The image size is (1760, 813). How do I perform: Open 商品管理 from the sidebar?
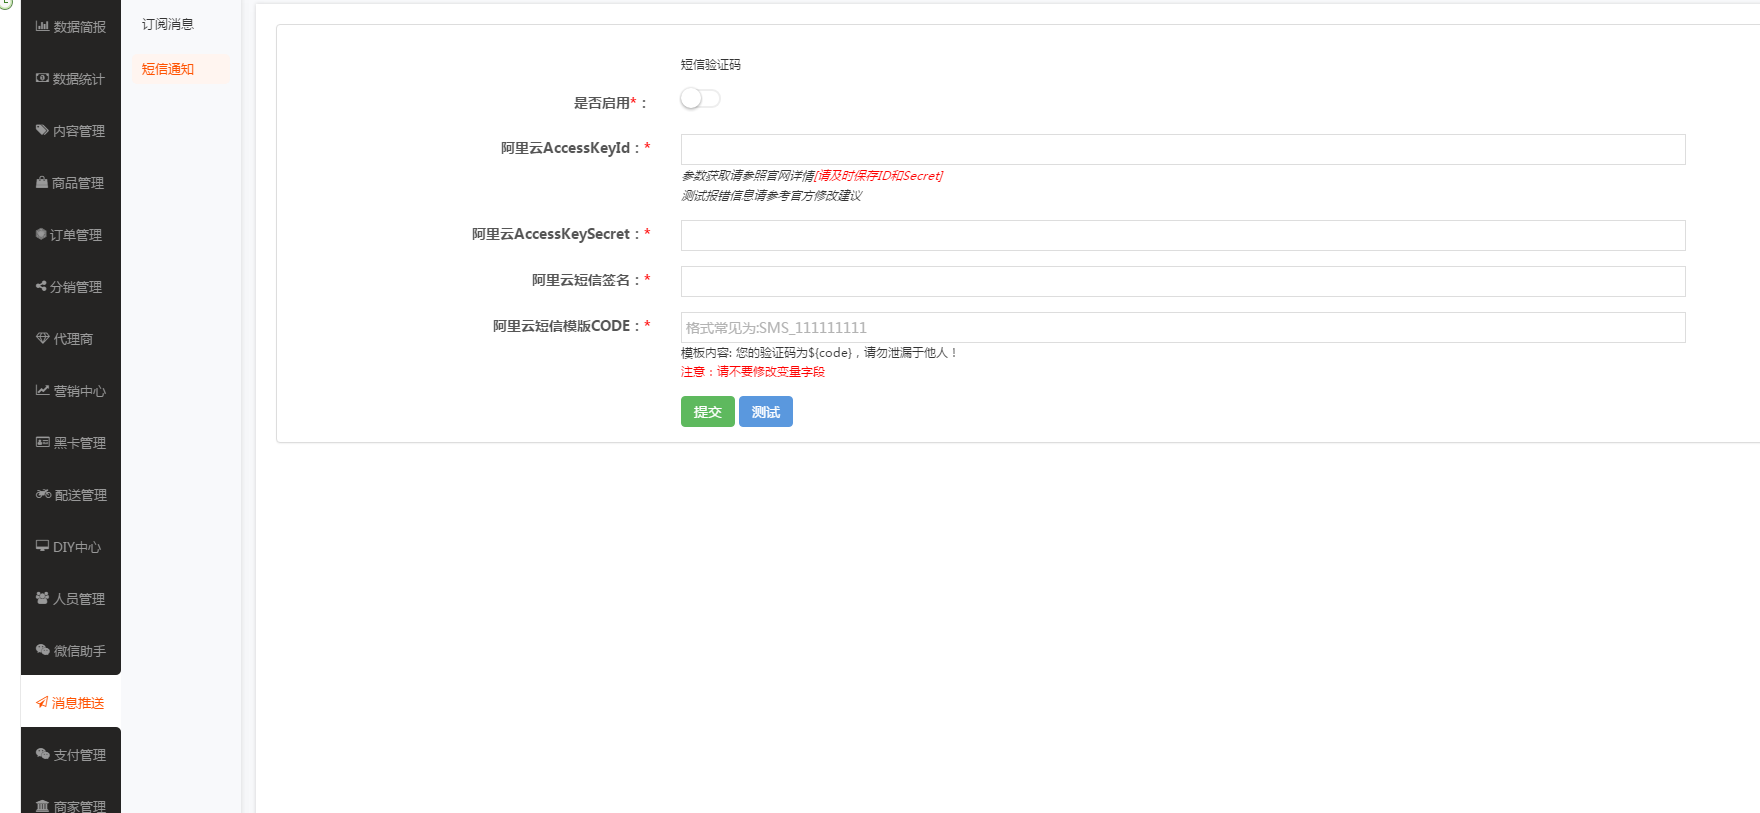tap(71, 183)
